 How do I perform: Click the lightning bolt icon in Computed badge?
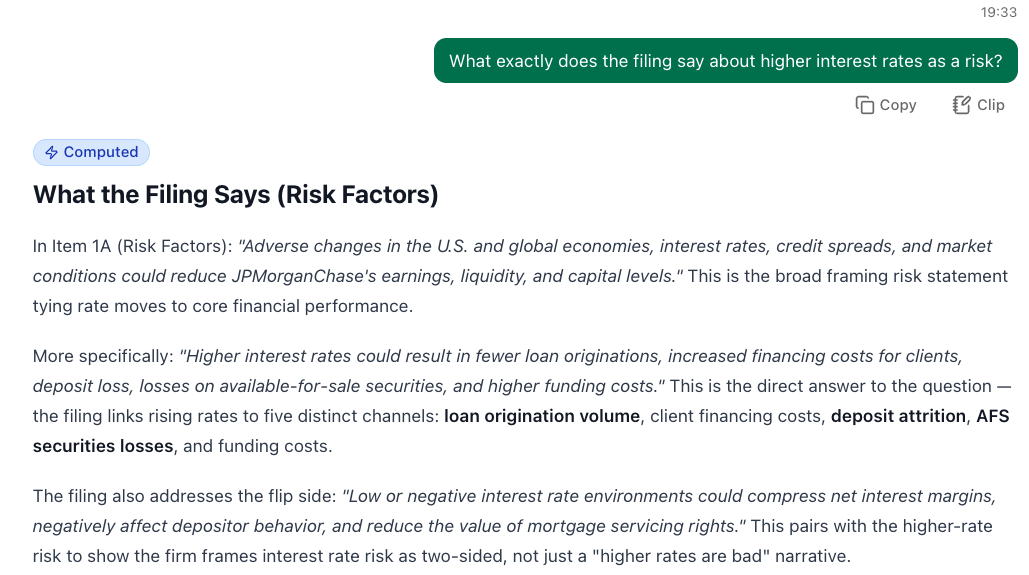(51, 152)
